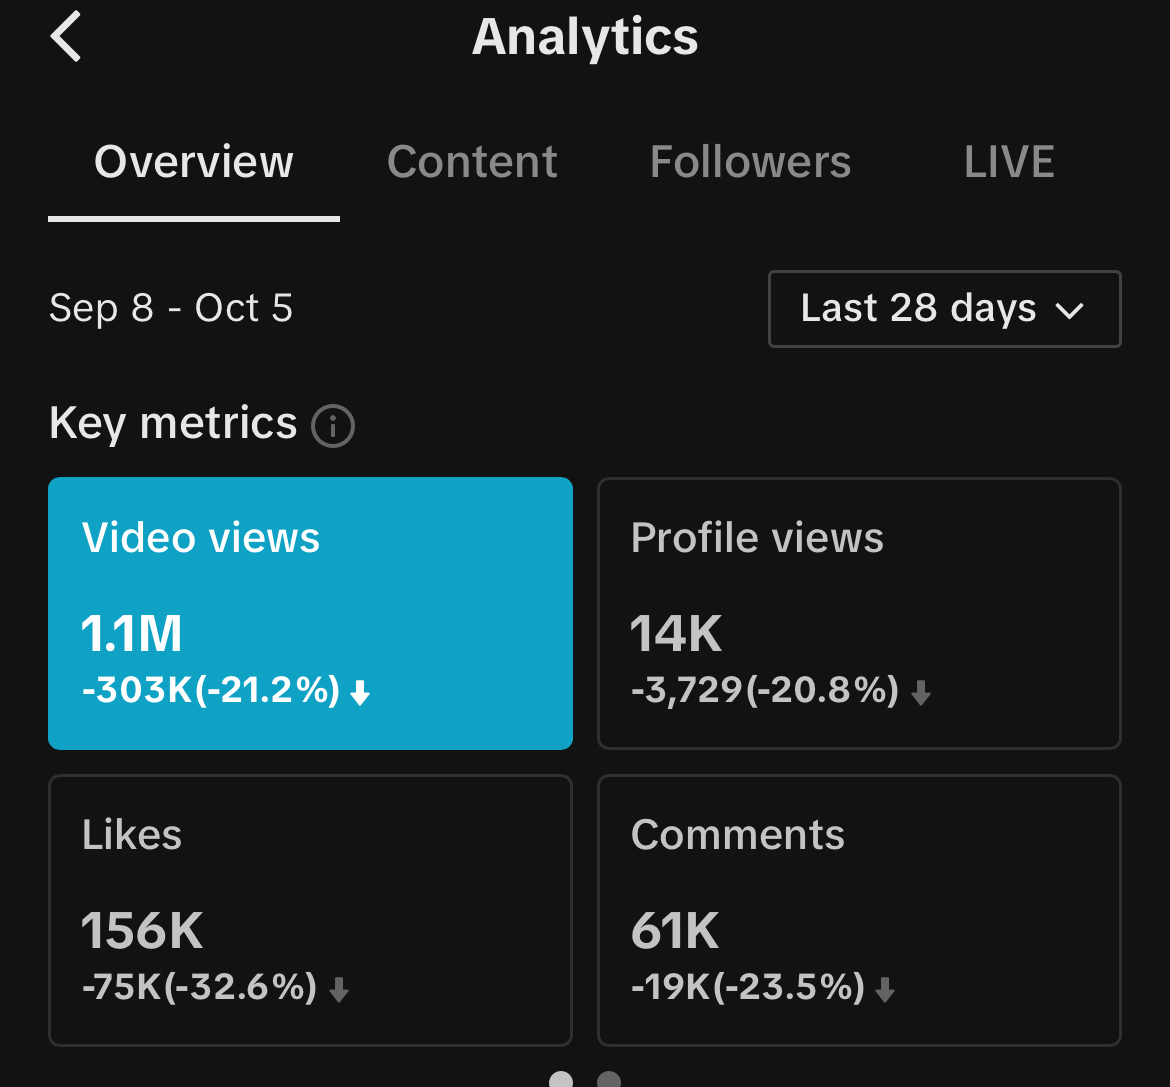Open the Followers tab

tap(750, 162)
